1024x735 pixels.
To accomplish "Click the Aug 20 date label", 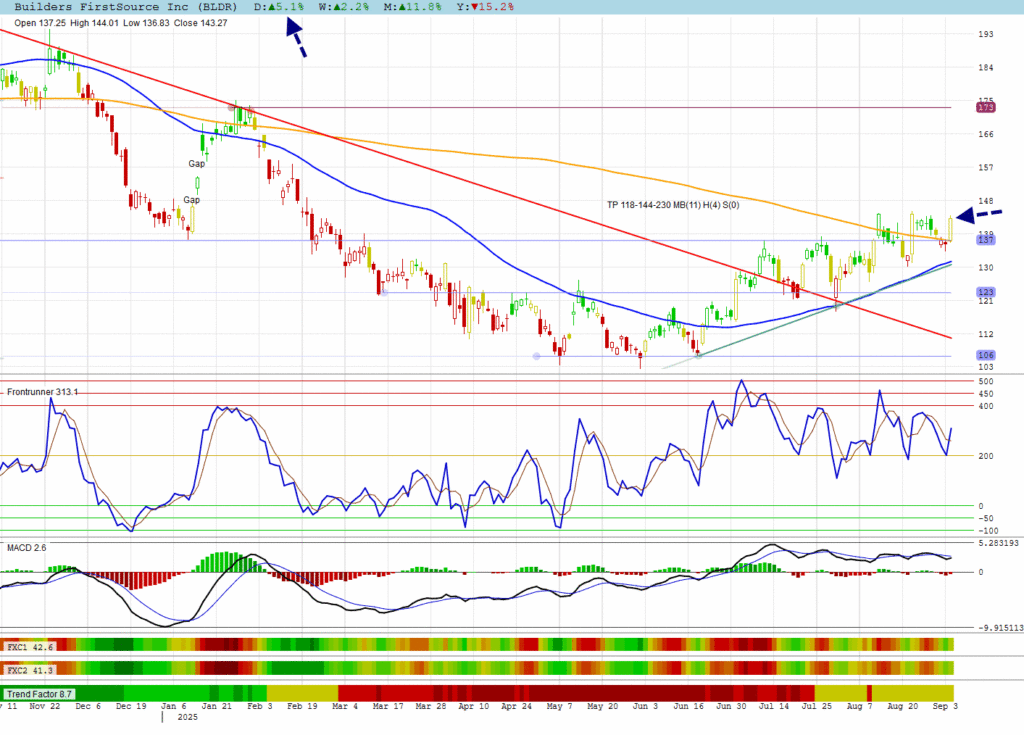I will [x=903, y=706].
